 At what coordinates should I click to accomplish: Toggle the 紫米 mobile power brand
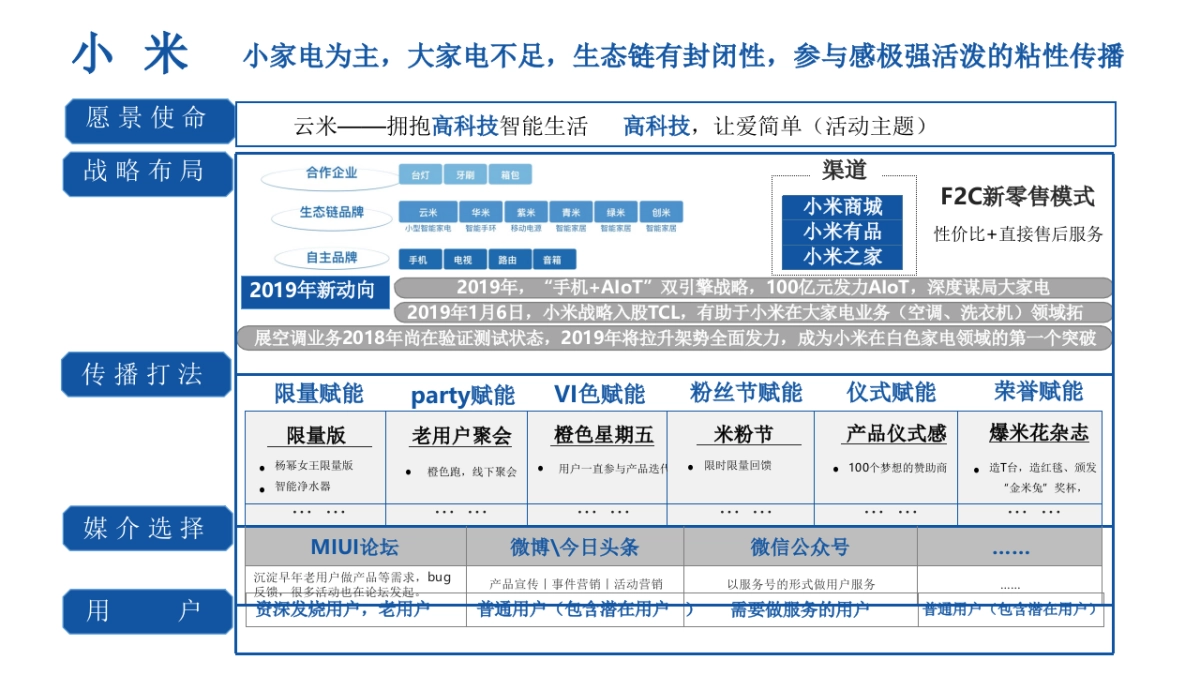527,212
